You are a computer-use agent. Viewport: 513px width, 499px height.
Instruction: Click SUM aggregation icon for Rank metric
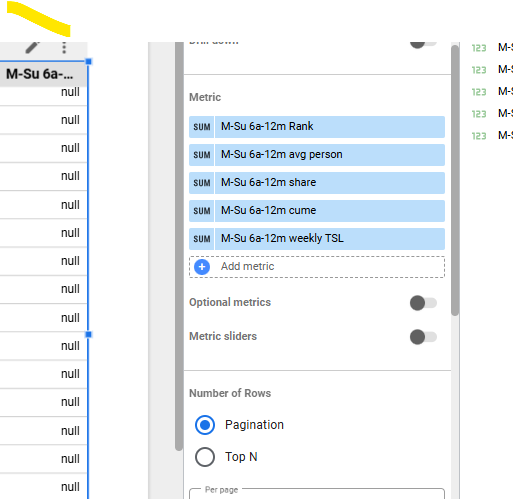pos(202,127)
